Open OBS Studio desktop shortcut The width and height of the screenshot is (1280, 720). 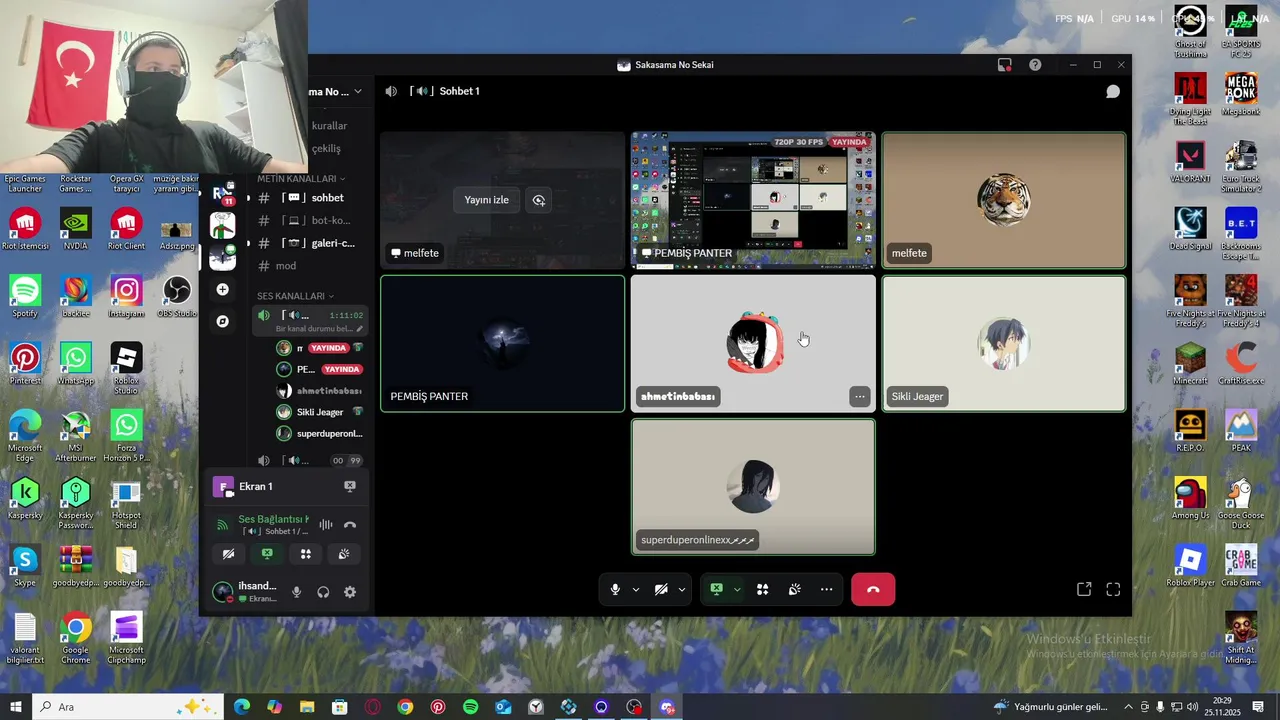point(176,297)
